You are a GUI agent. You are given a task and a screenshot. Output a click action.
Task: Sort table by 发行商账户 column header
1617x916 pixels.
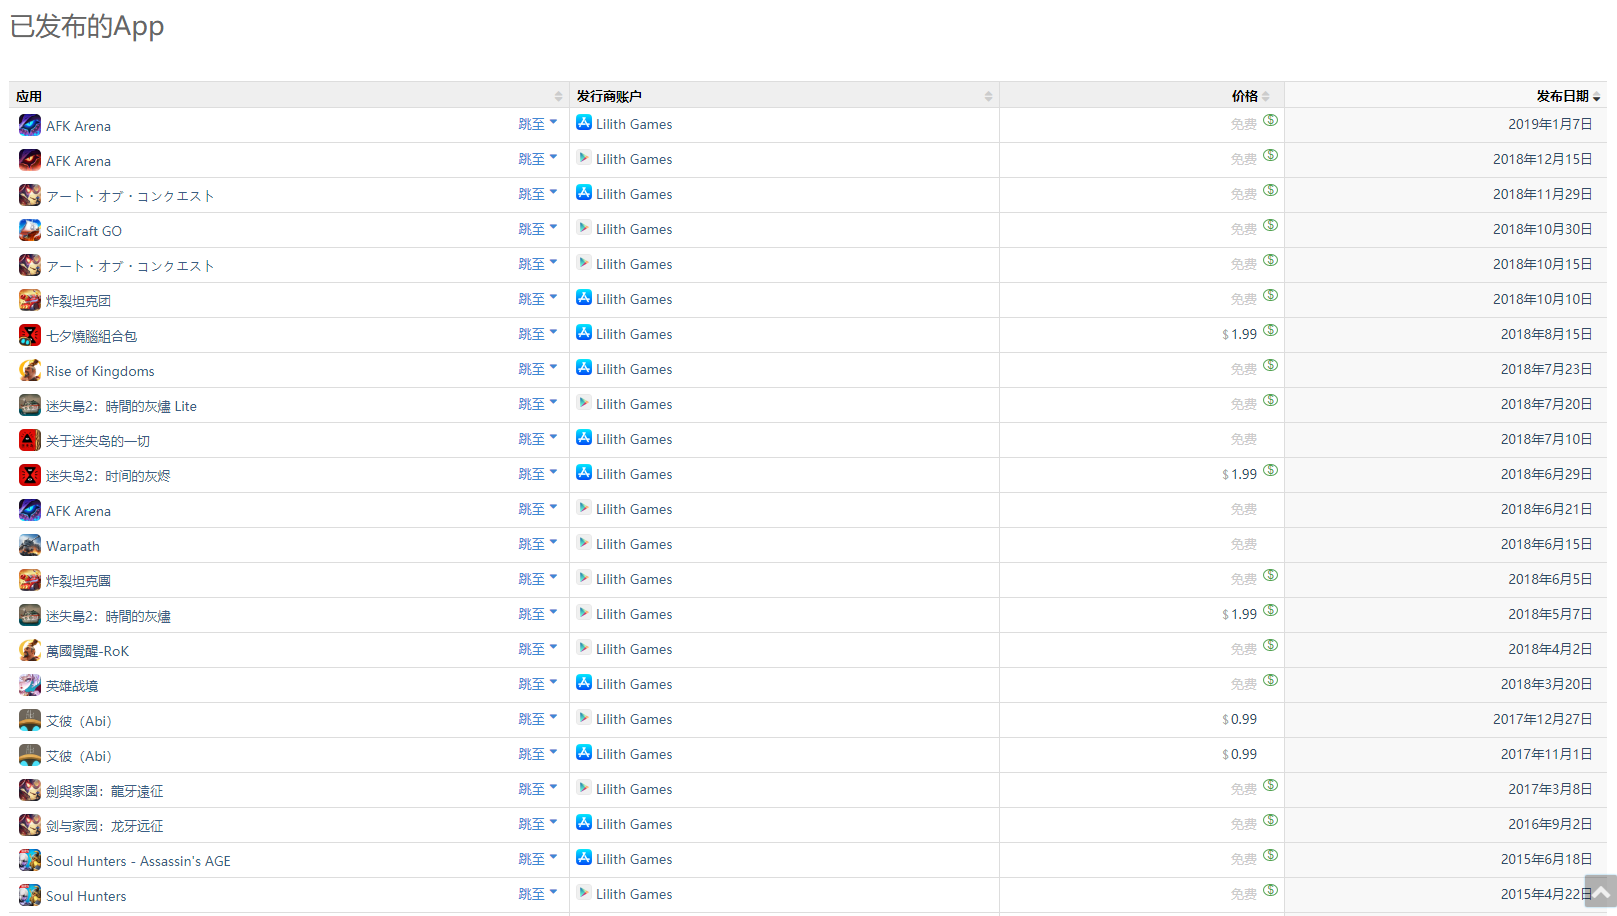(x=609, y=96)
